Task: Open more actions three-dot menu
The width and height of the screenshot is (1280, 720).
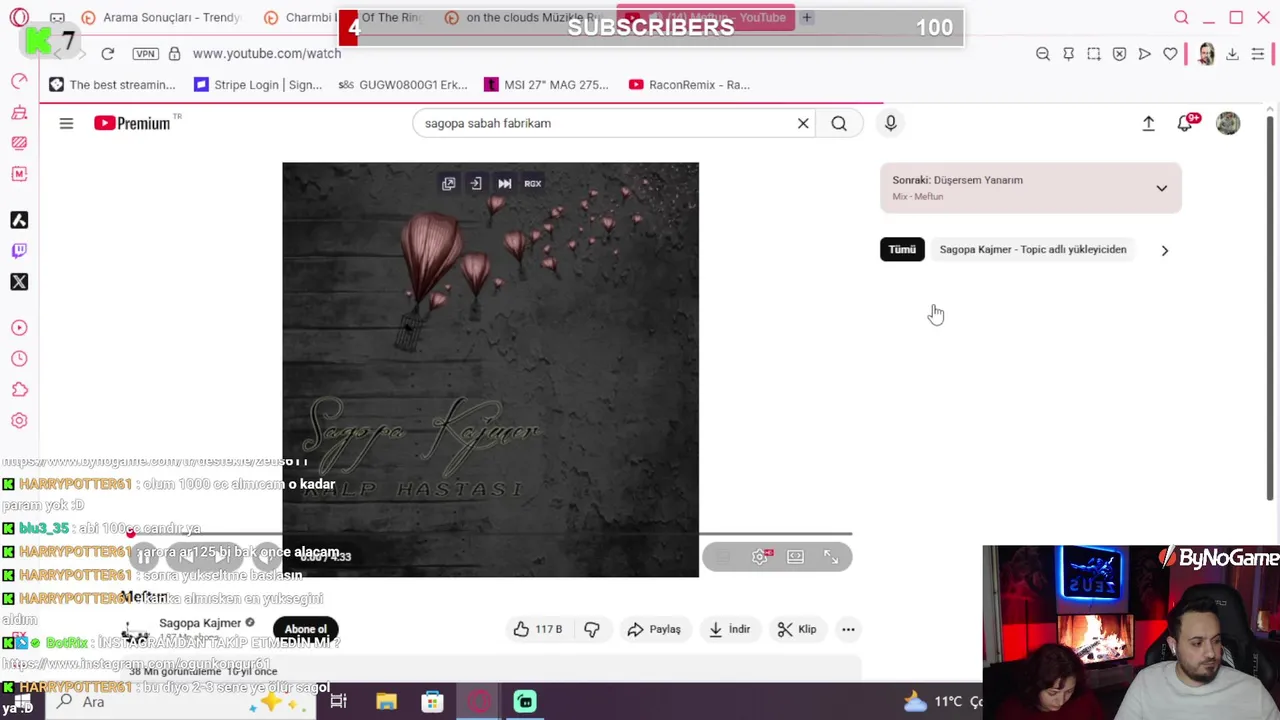Action: 848,630
